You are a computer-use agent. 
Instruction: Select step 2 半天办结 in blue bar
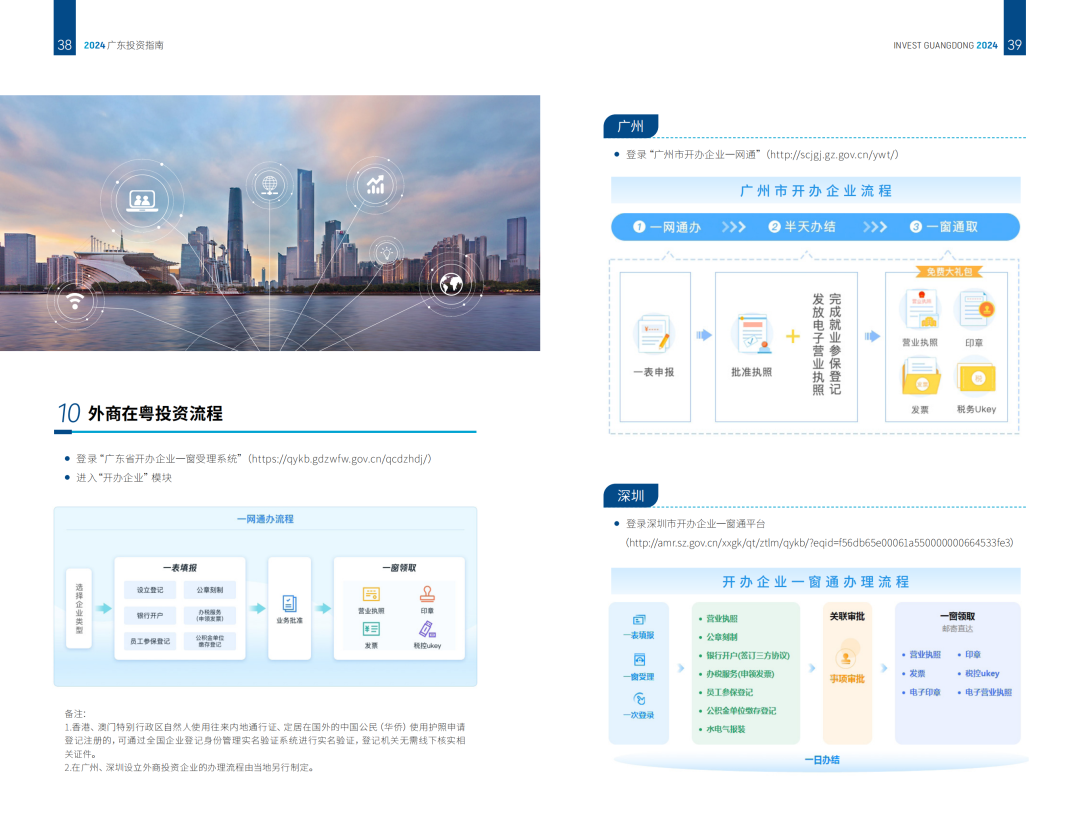tap(802, 227)
